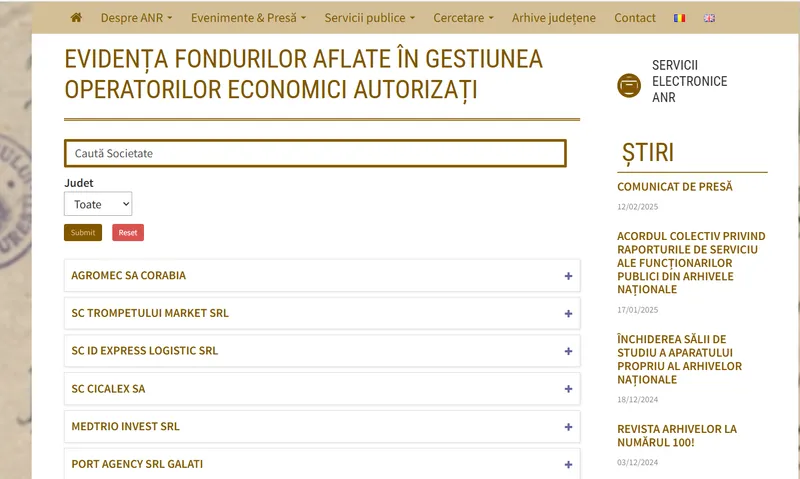
Task: Open the Comunicat de presă news link
Action: pos(675,187)
